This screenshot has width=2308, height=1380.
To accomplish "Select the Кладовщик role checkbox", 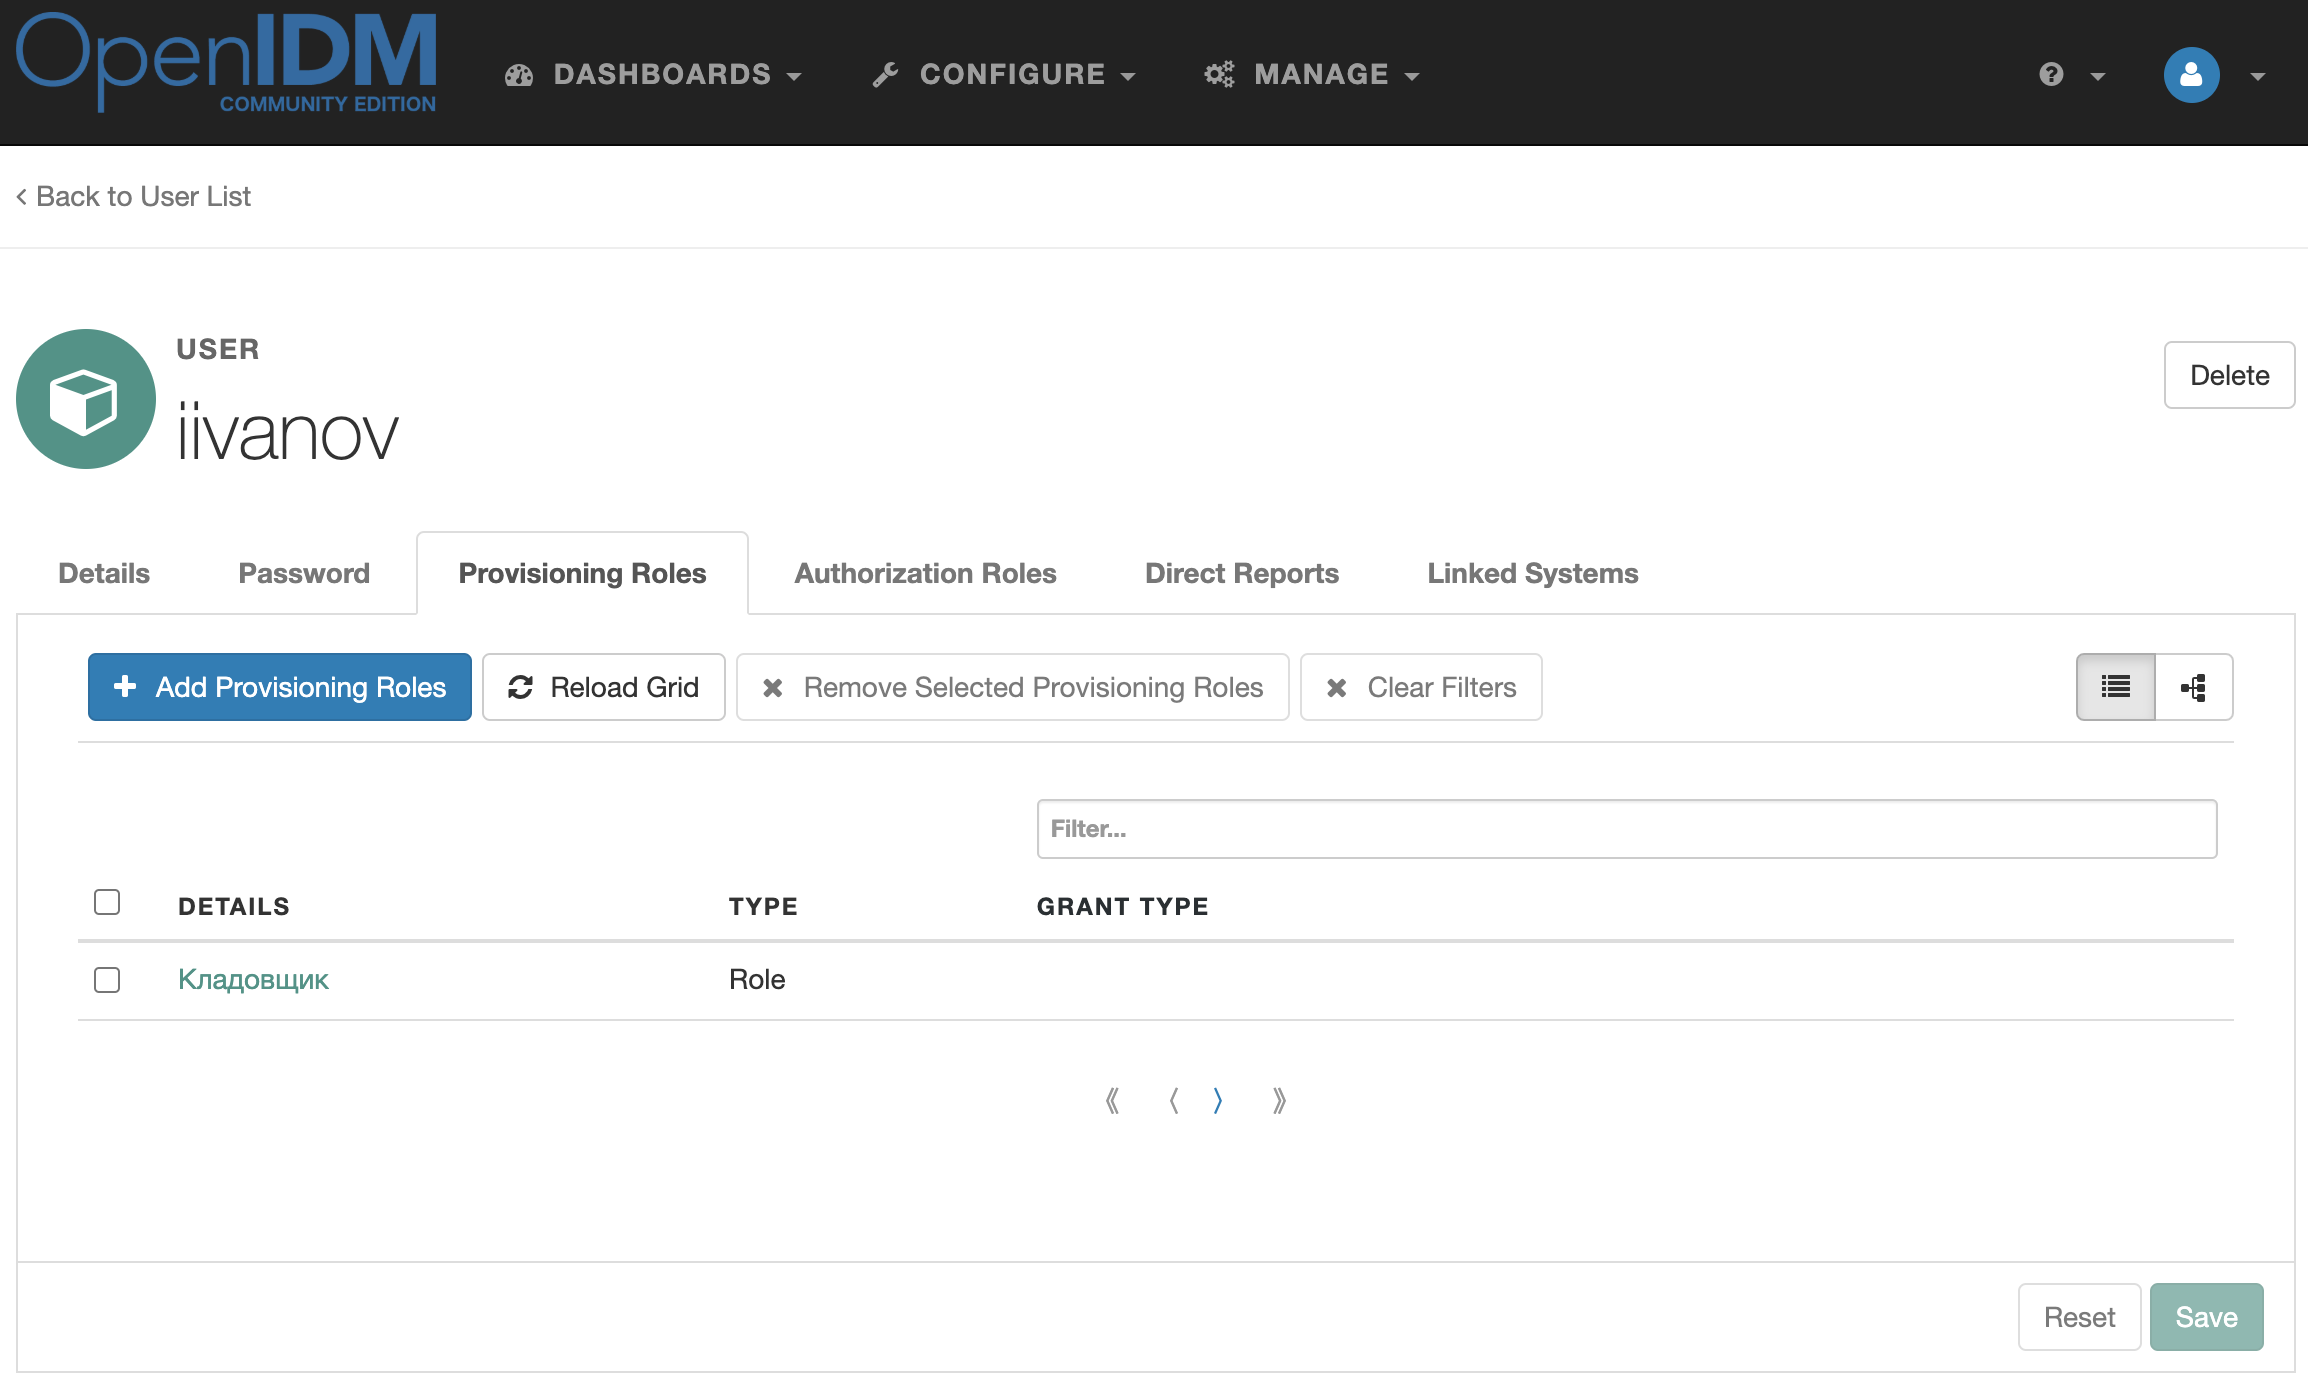I will point(107,980).
